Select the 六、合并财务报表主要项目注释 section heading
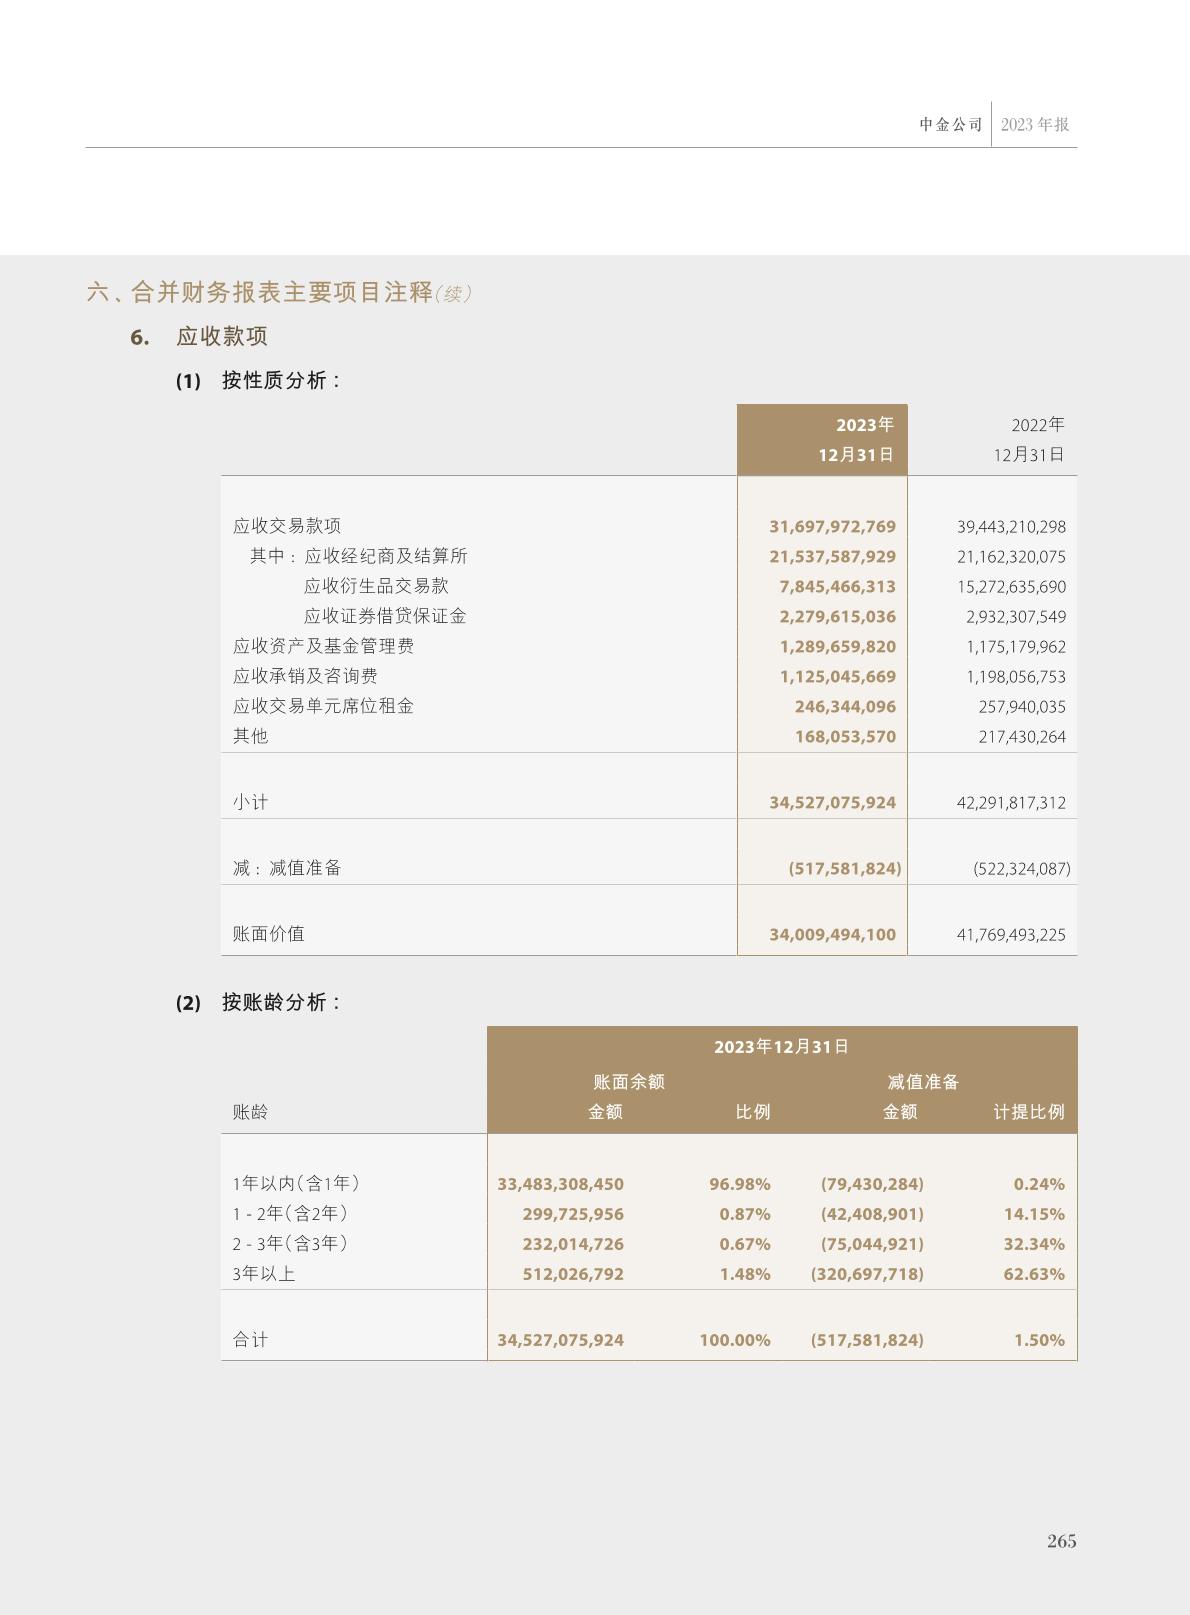 (x=260, y=292)
